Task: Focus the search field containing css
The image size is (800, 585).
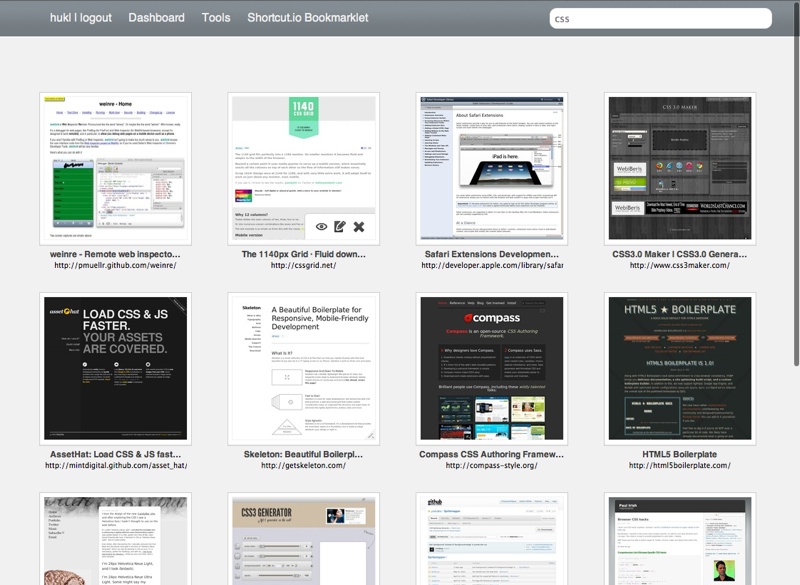Action: 660,19
